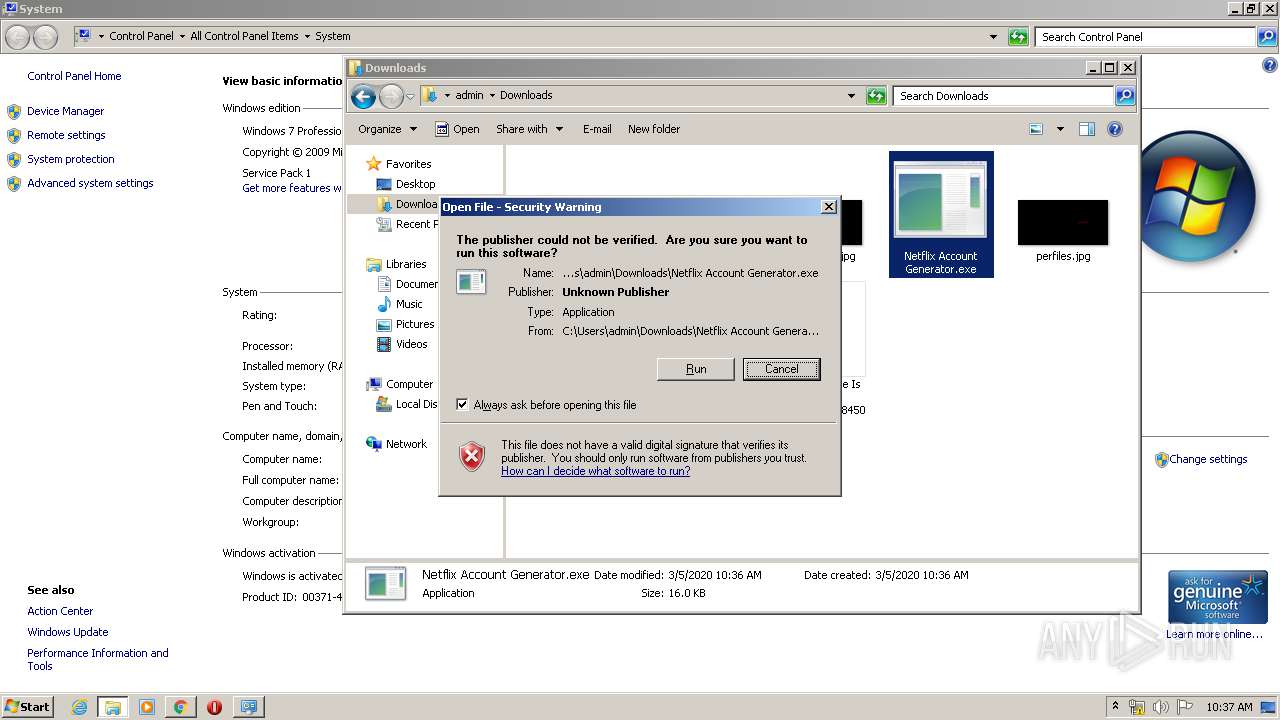
Task: Close the Security Warning dialog with the X
Action: tap(828, 206)
